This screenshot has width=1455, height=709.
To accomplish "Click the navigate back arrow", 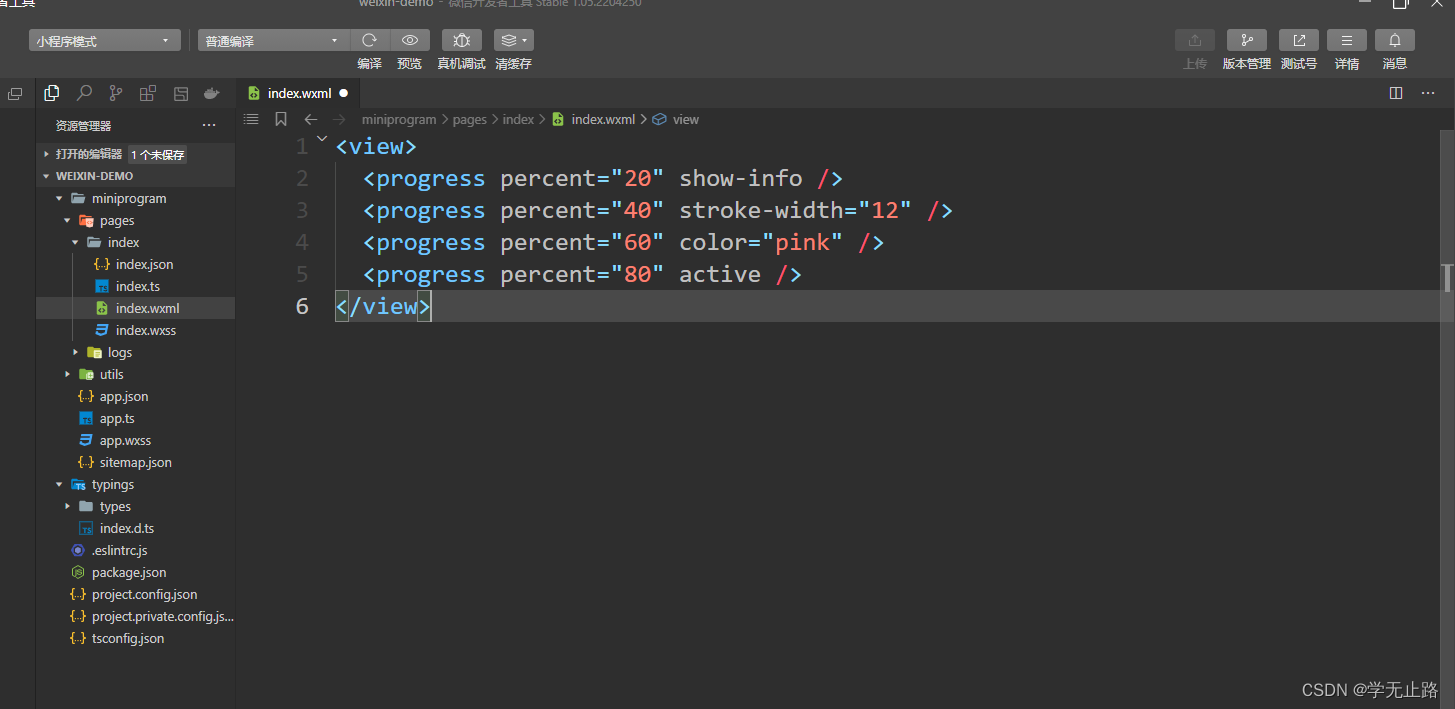I will pos(311,119).
